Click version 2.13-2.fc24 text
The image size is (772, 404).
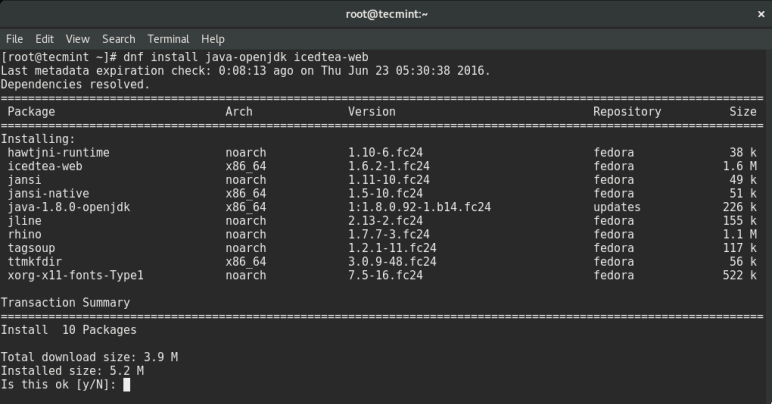[x=386, y=221]
